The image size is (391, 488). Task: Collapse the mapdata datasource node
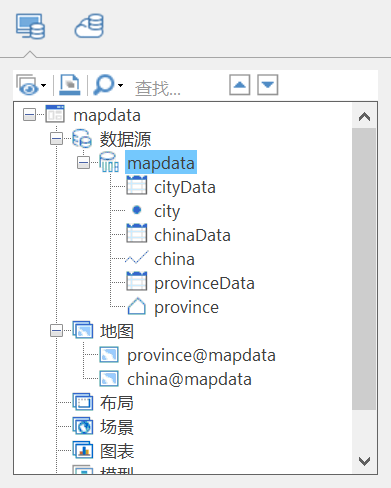(x=83, y=163)
